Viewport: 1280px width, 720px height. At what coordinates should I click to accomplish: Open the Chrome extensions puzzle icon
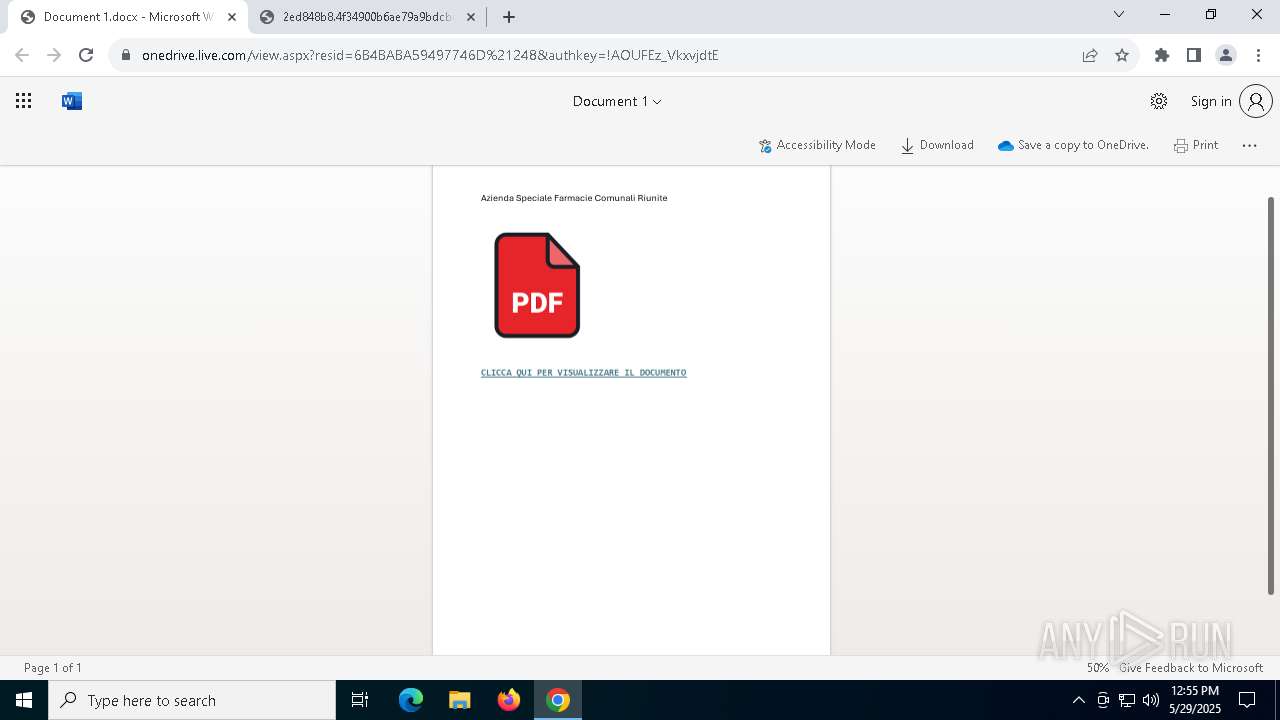[1162, 55]
